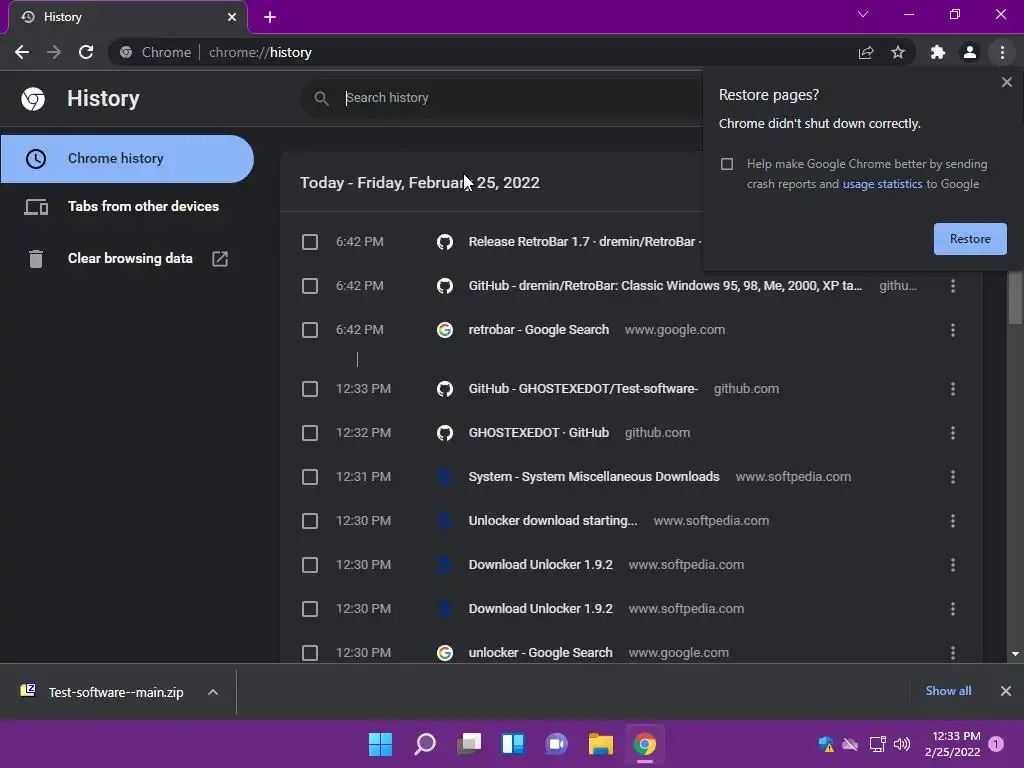
Task: Click the Restore button
Action: (970, 239)
